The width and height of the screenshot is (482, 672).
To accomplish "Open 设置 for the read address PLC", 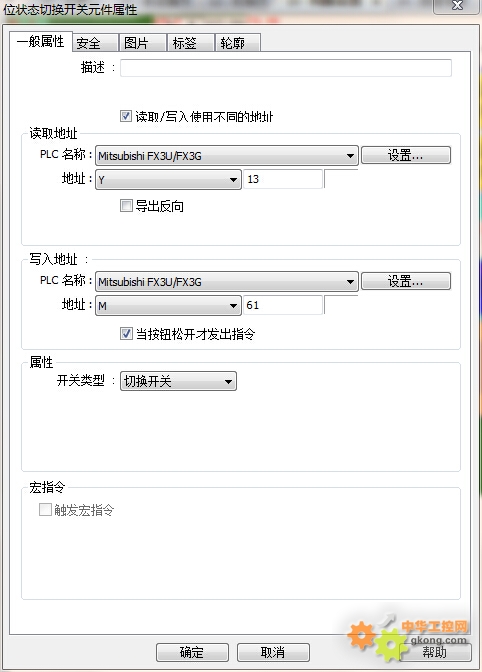I will click(x=406, y=155).
